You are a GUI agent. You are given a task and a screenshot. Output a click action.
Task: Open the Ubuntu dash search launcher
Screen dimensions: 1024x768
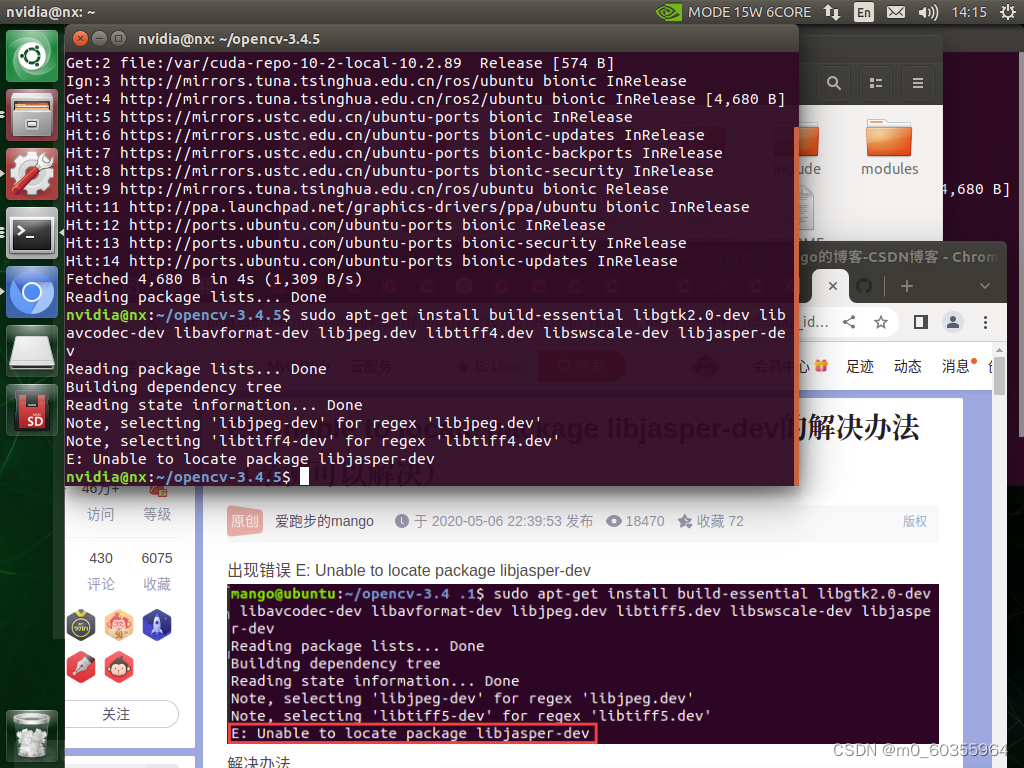coord(32,56)
